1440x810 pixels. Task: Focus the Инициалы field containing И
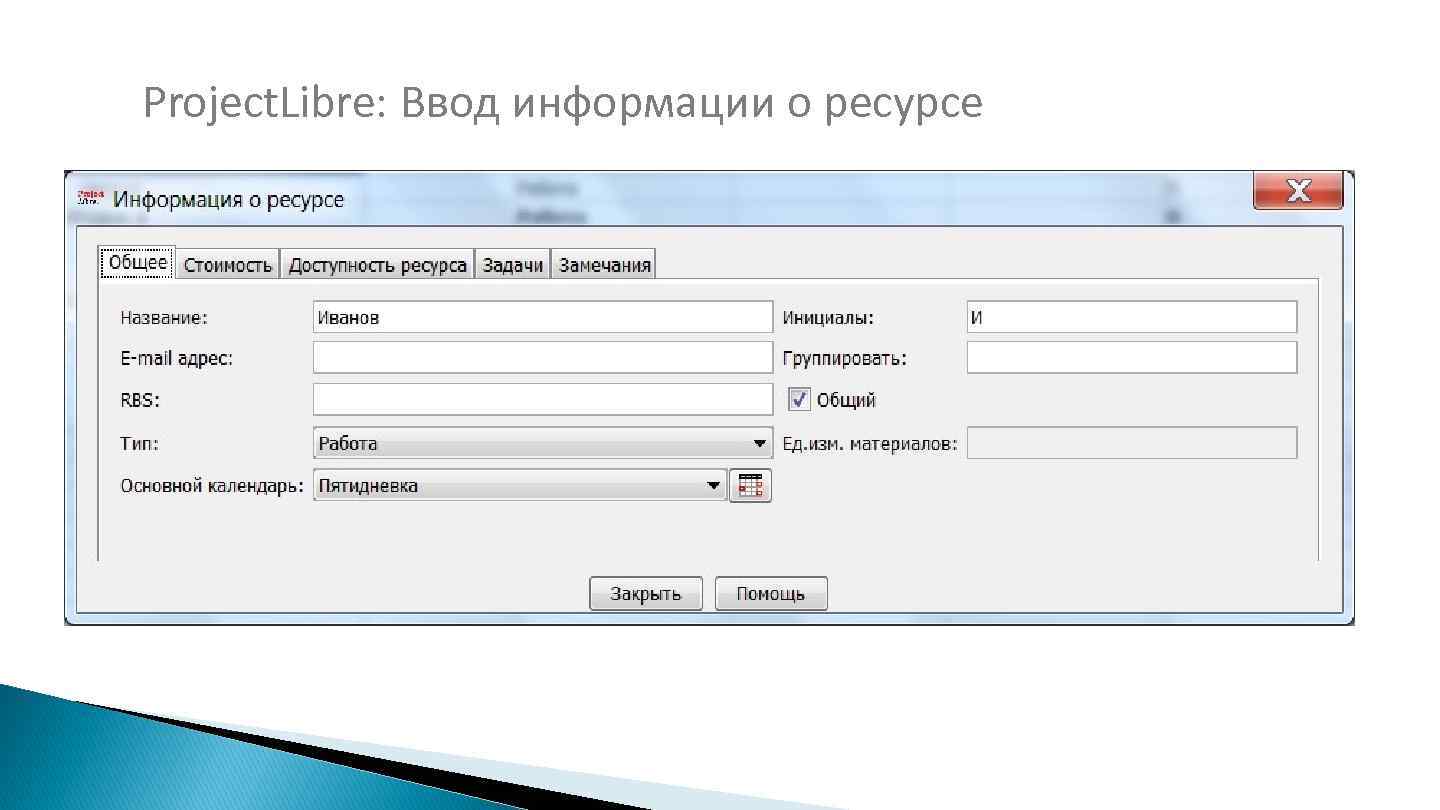click(1132, 317)
